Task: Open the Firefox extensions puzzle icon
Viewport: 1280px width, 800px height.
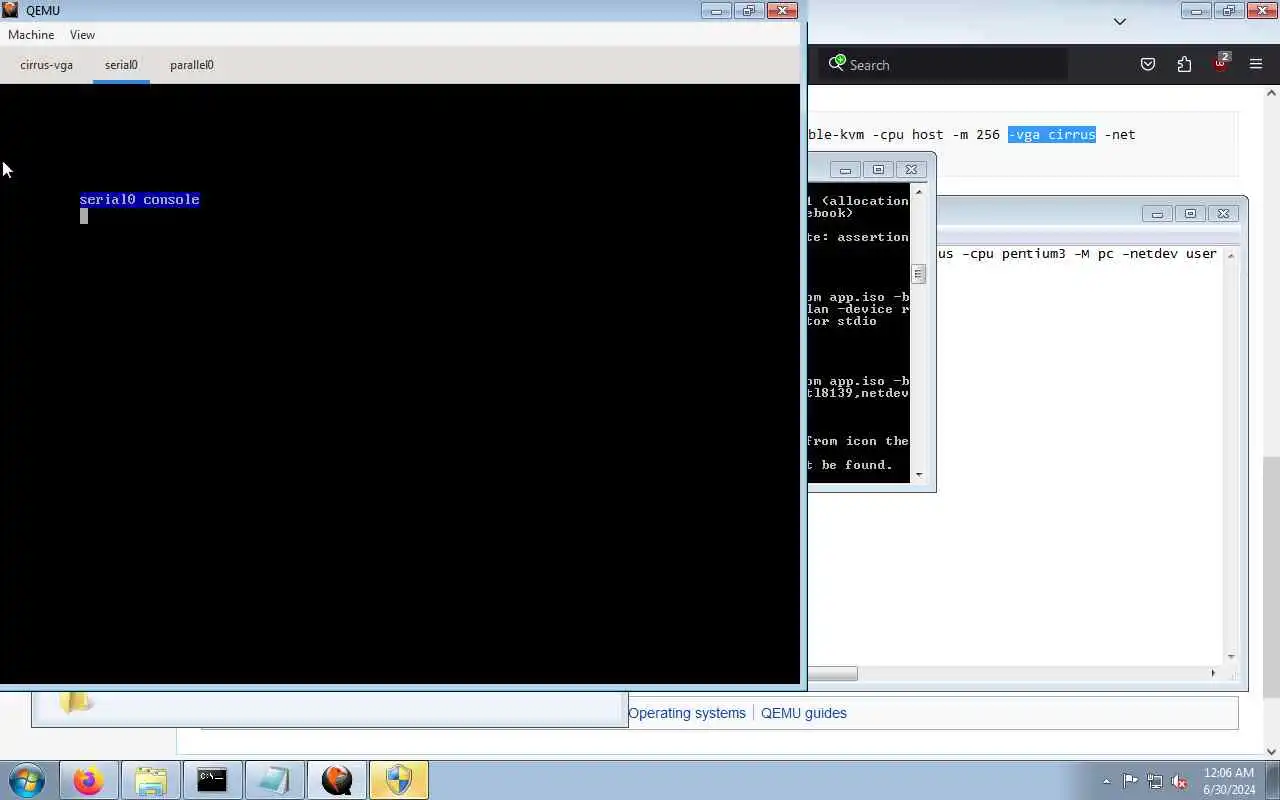Action: click(1184, 65)
